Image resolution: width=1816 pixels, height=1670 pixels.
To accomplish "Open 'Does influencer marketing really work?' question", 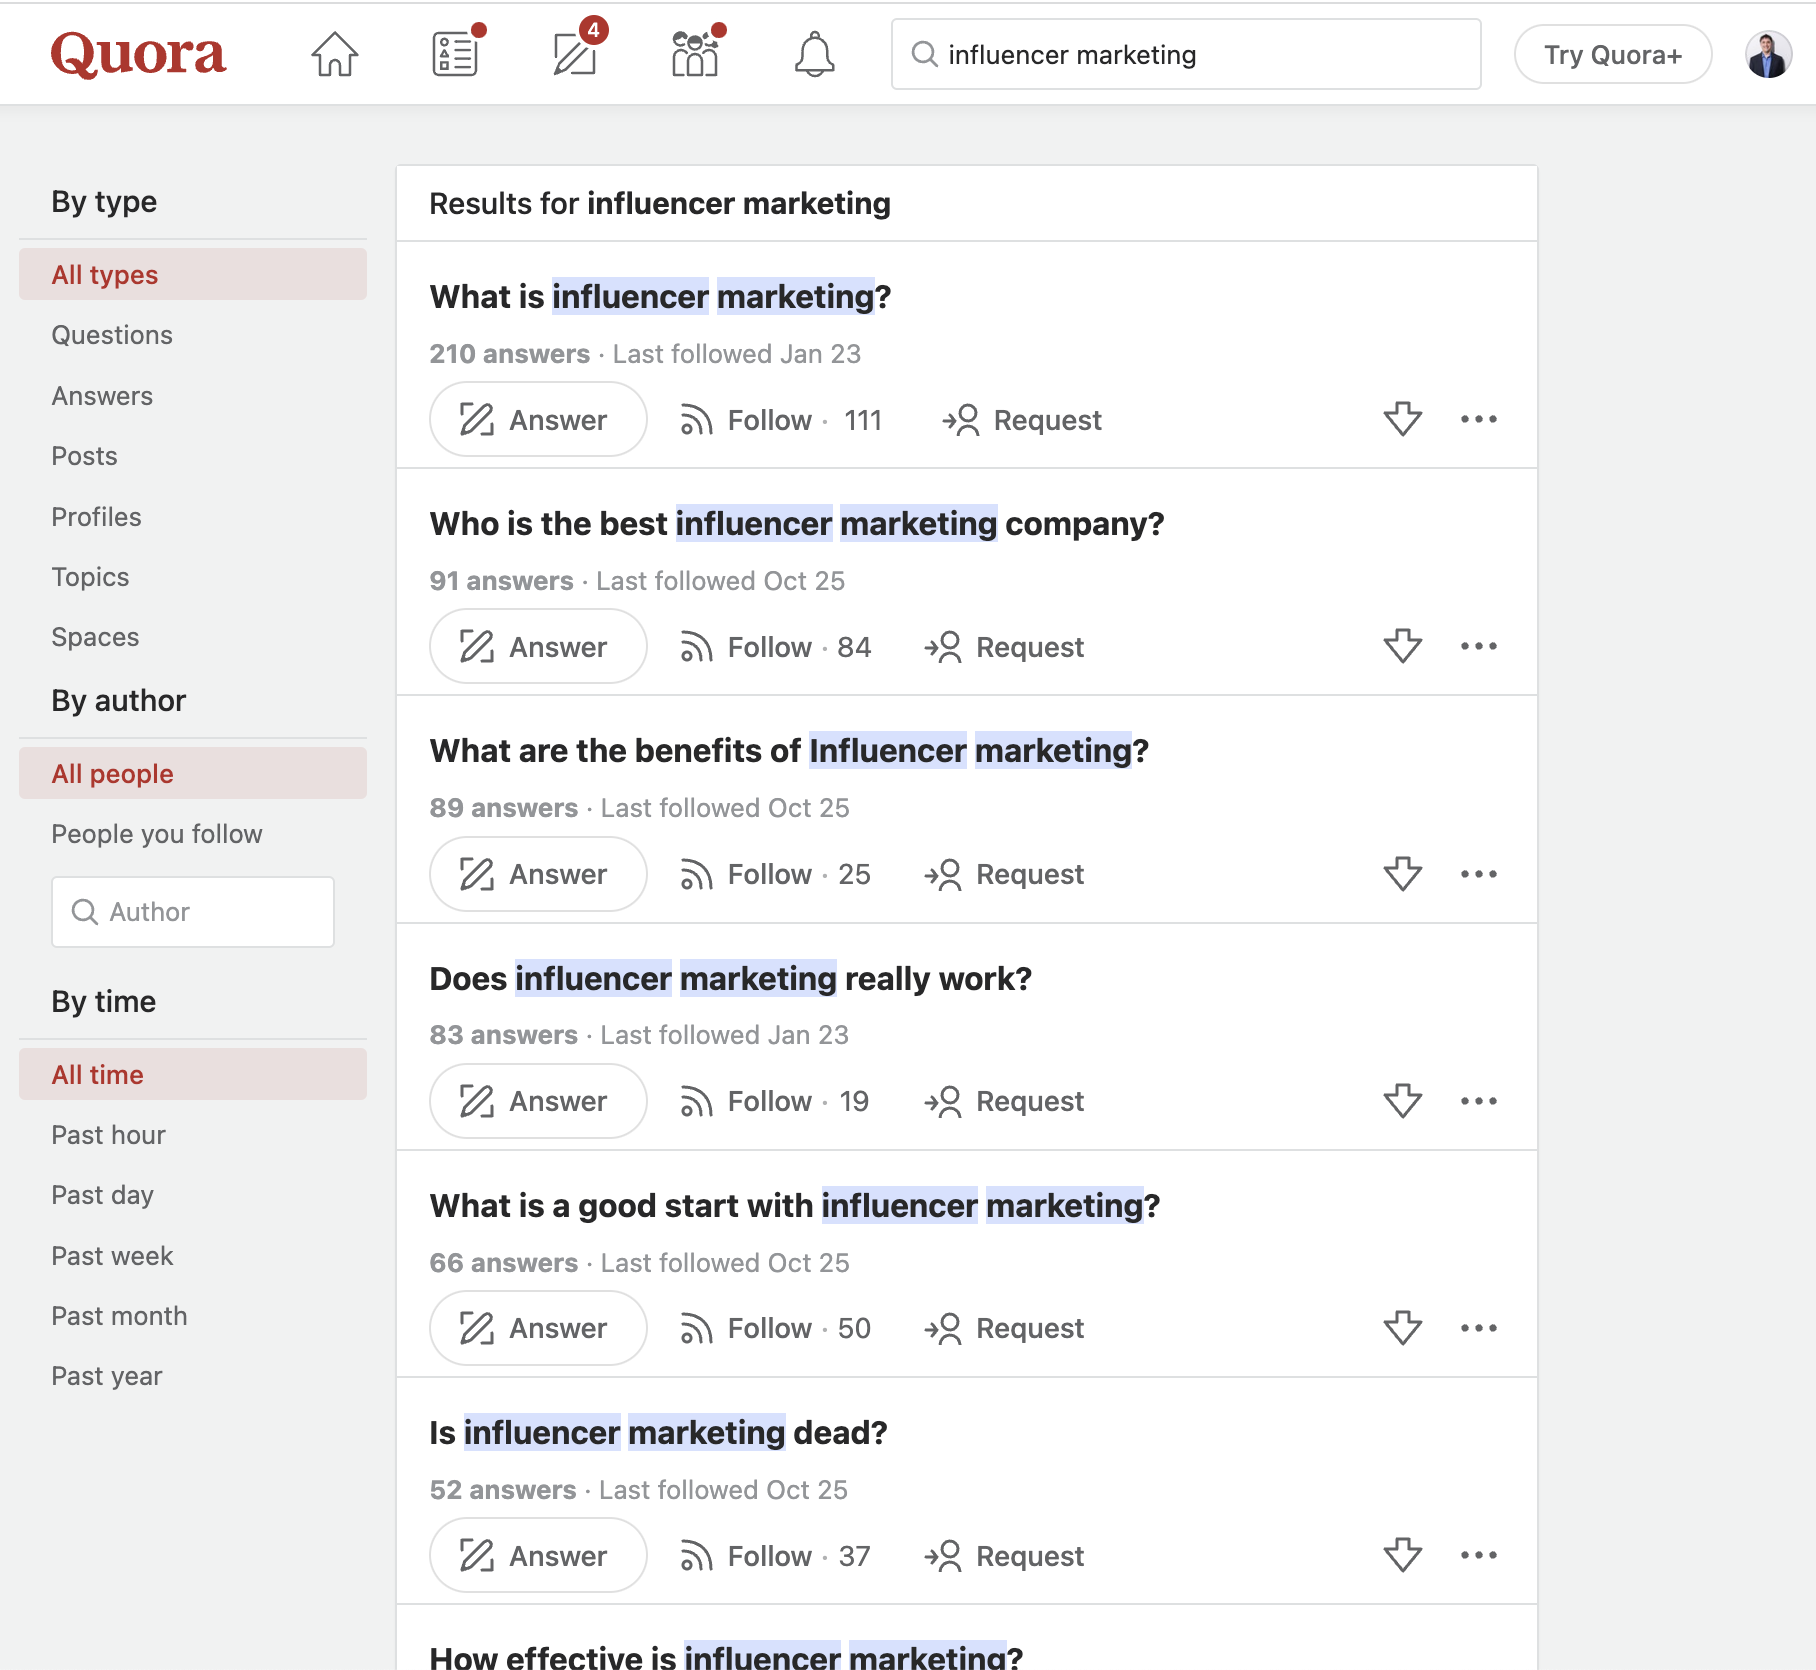I will tap(730, 979).
